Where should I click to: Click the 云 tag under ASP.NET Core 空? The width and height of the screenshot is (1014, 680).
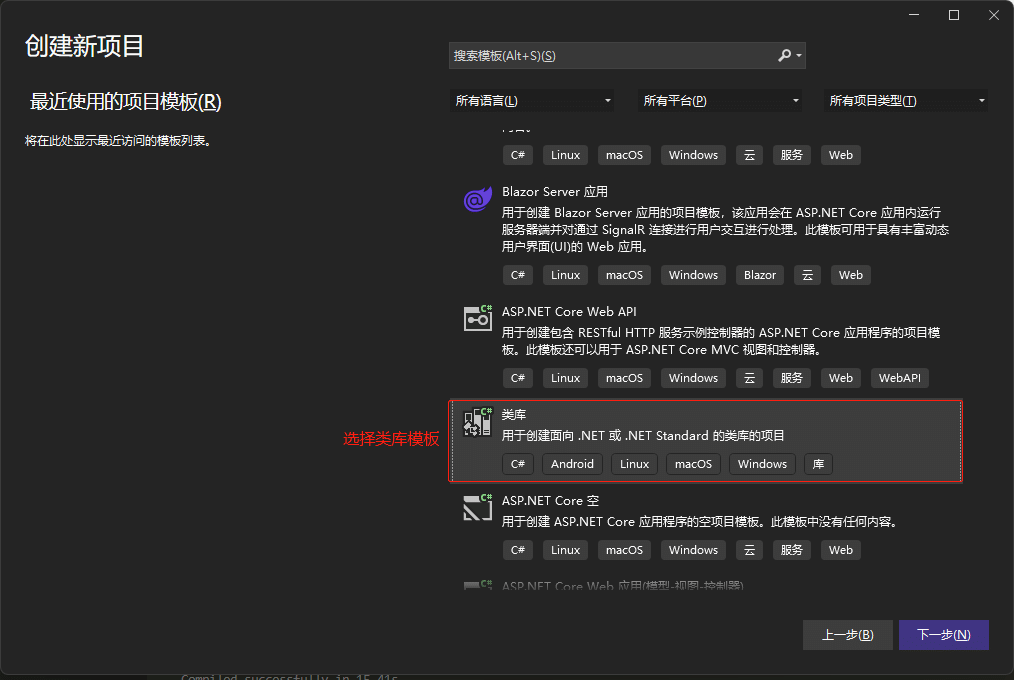[750, 550]
